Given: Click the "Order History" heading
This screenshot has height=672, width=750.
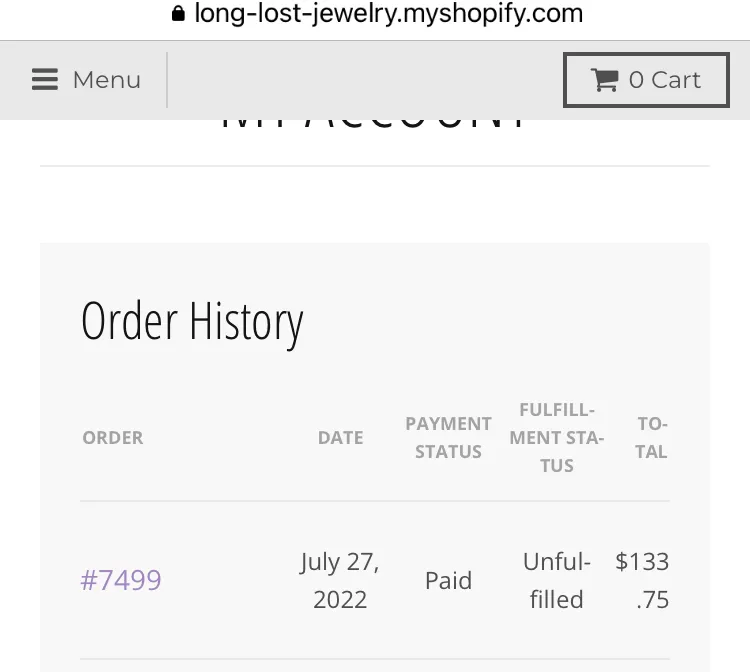Looking at the screenshot, I should point(192,322).
